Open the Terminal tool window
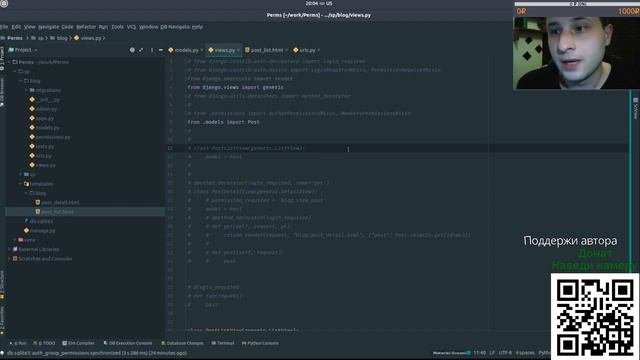 tap(223, 343)
